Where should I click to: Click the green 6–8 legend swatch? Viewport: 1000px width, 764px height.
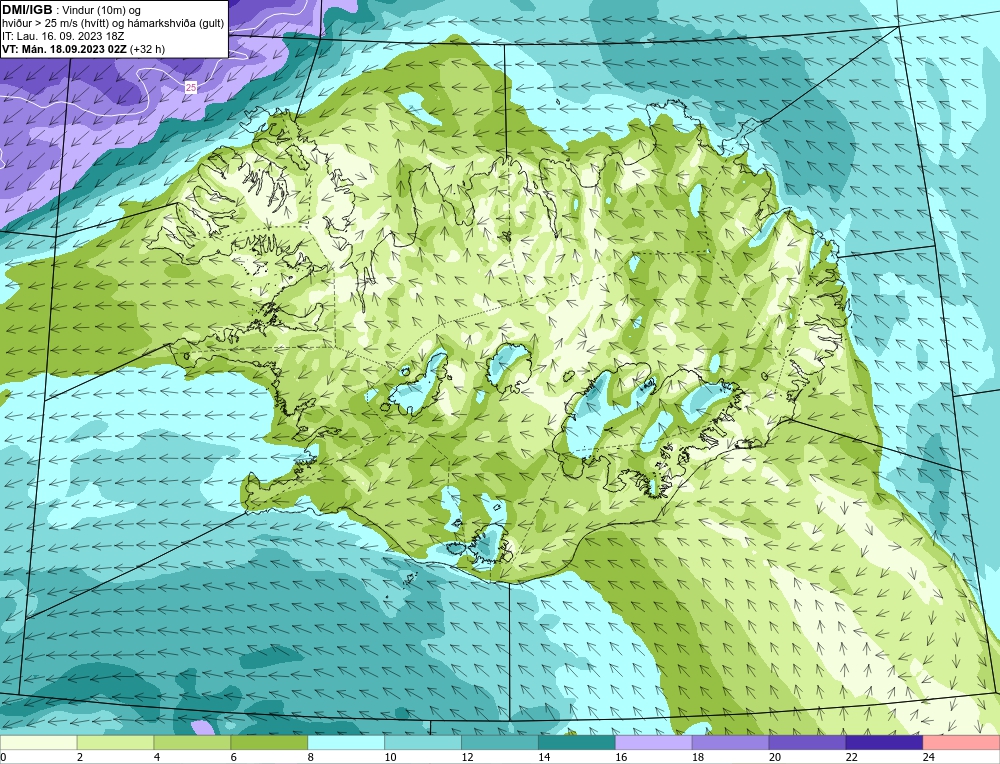click(269, 743)
